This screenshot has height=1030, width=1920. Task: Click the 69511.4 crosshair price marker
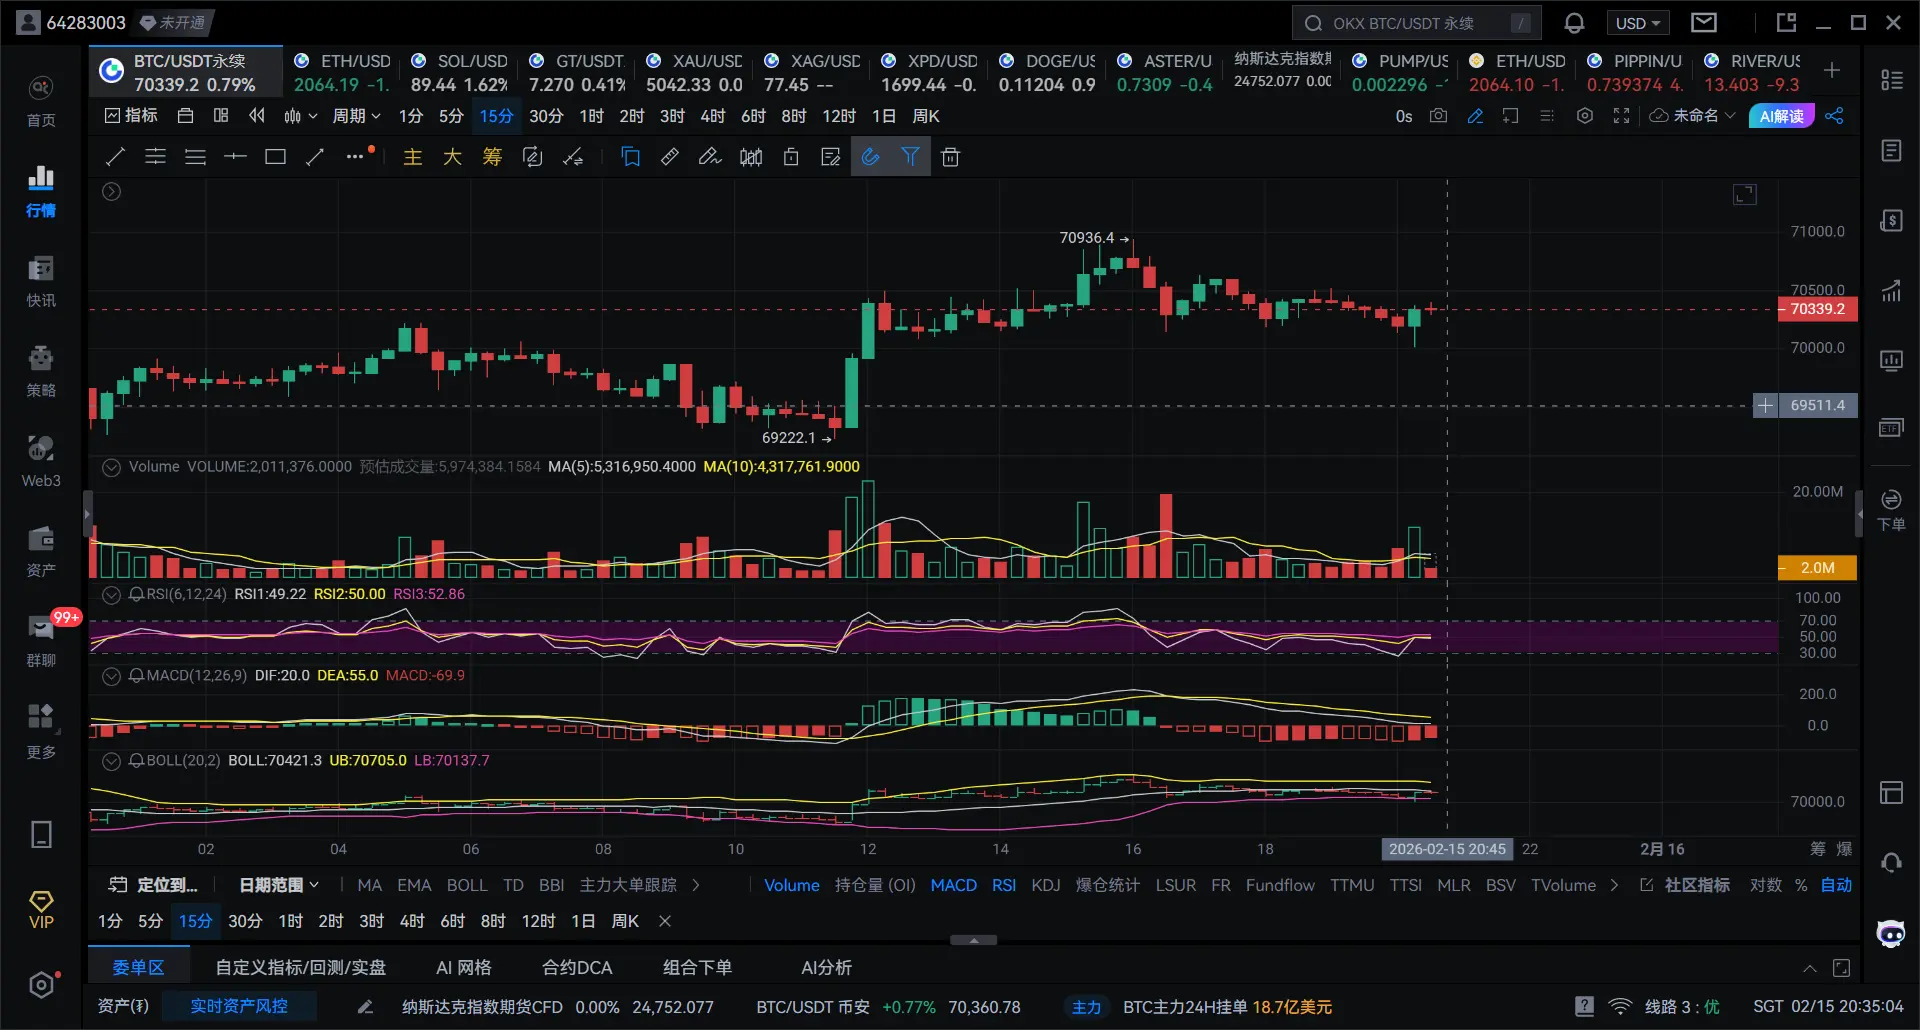tap(1818, 405)
